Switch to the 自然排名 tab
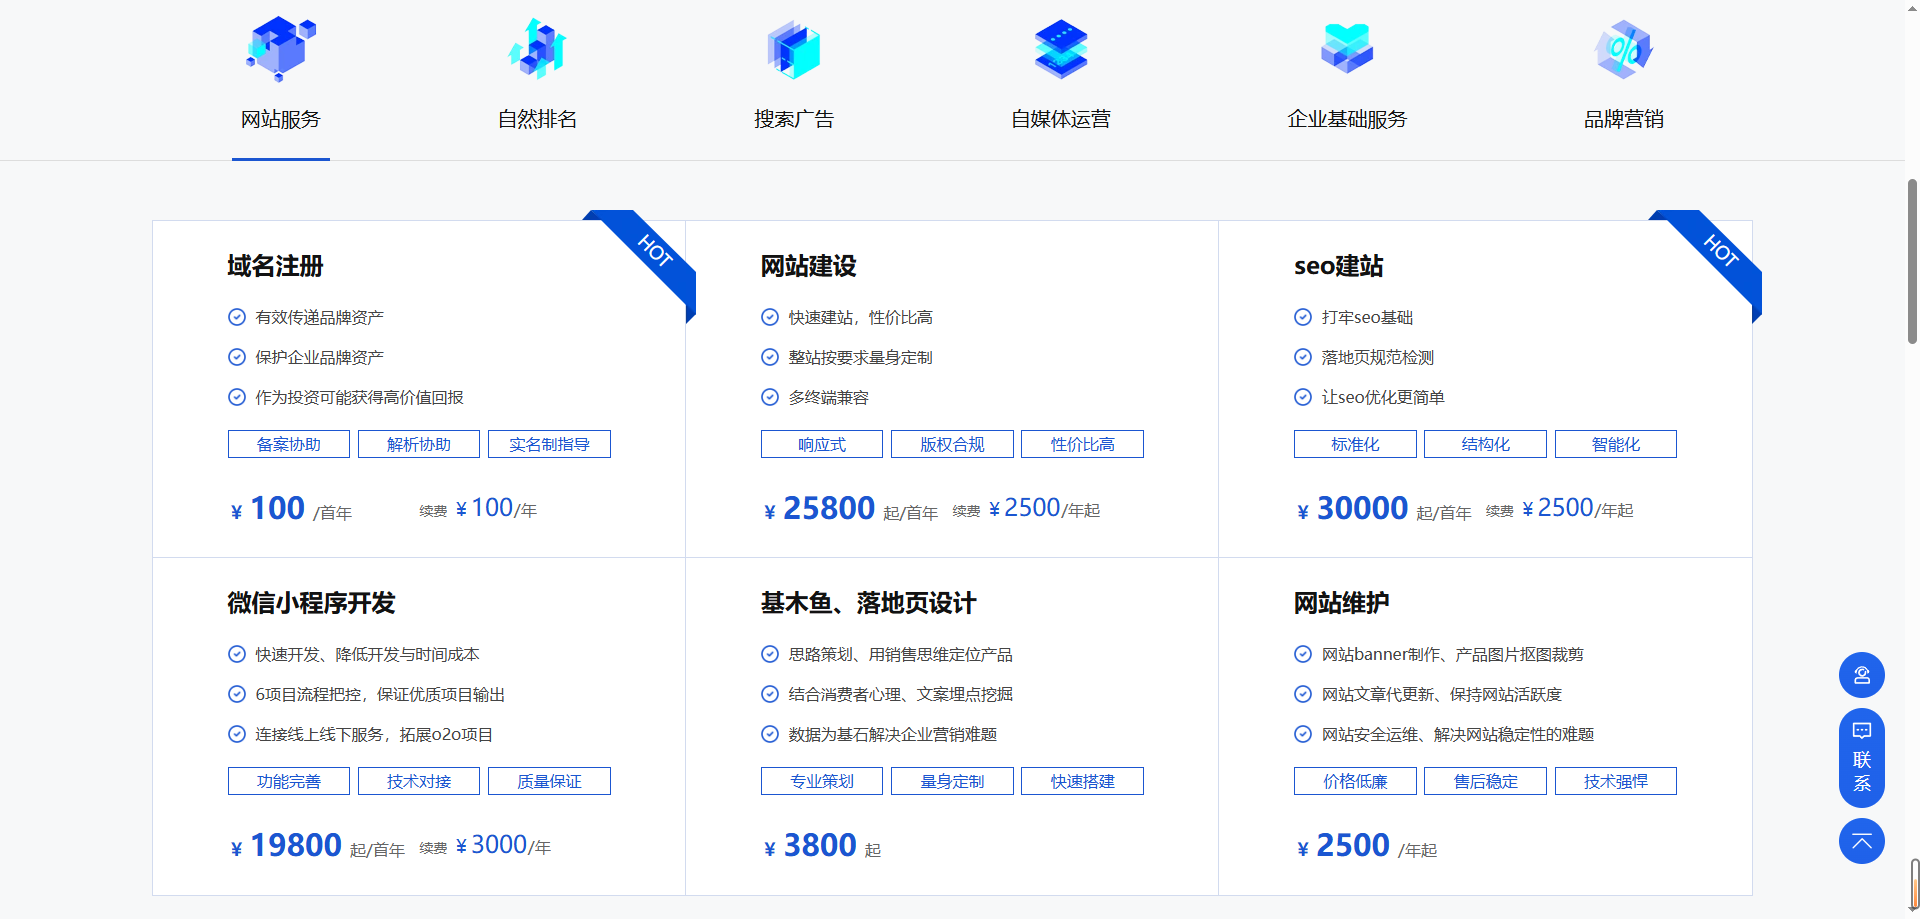Viewport: 1920px width, 919px height. pos(538,119)
